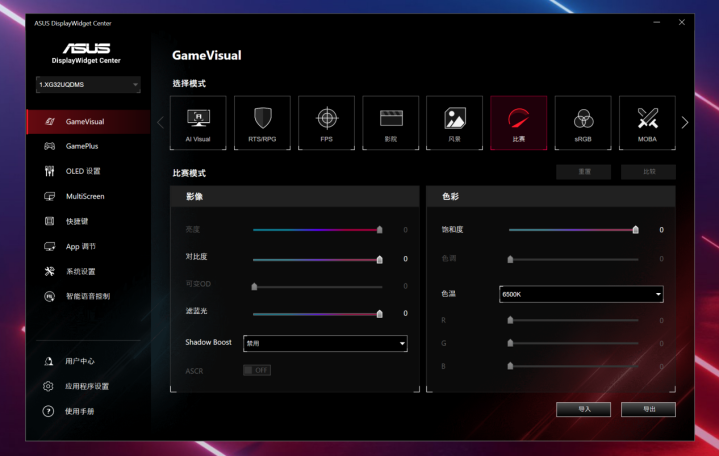
Task: Pick the 影院 cinema mode
Action: coord(390,122)
